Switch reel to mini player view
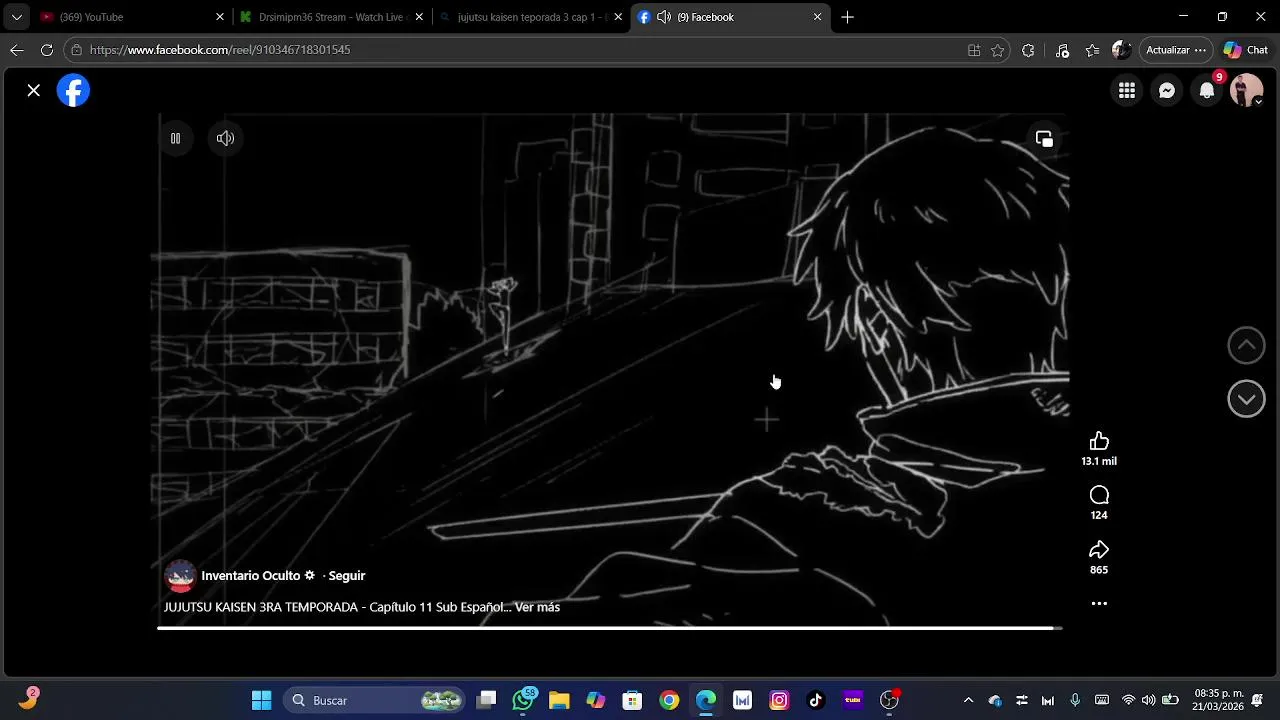 pyautogui.click(x=1044, y=139)
